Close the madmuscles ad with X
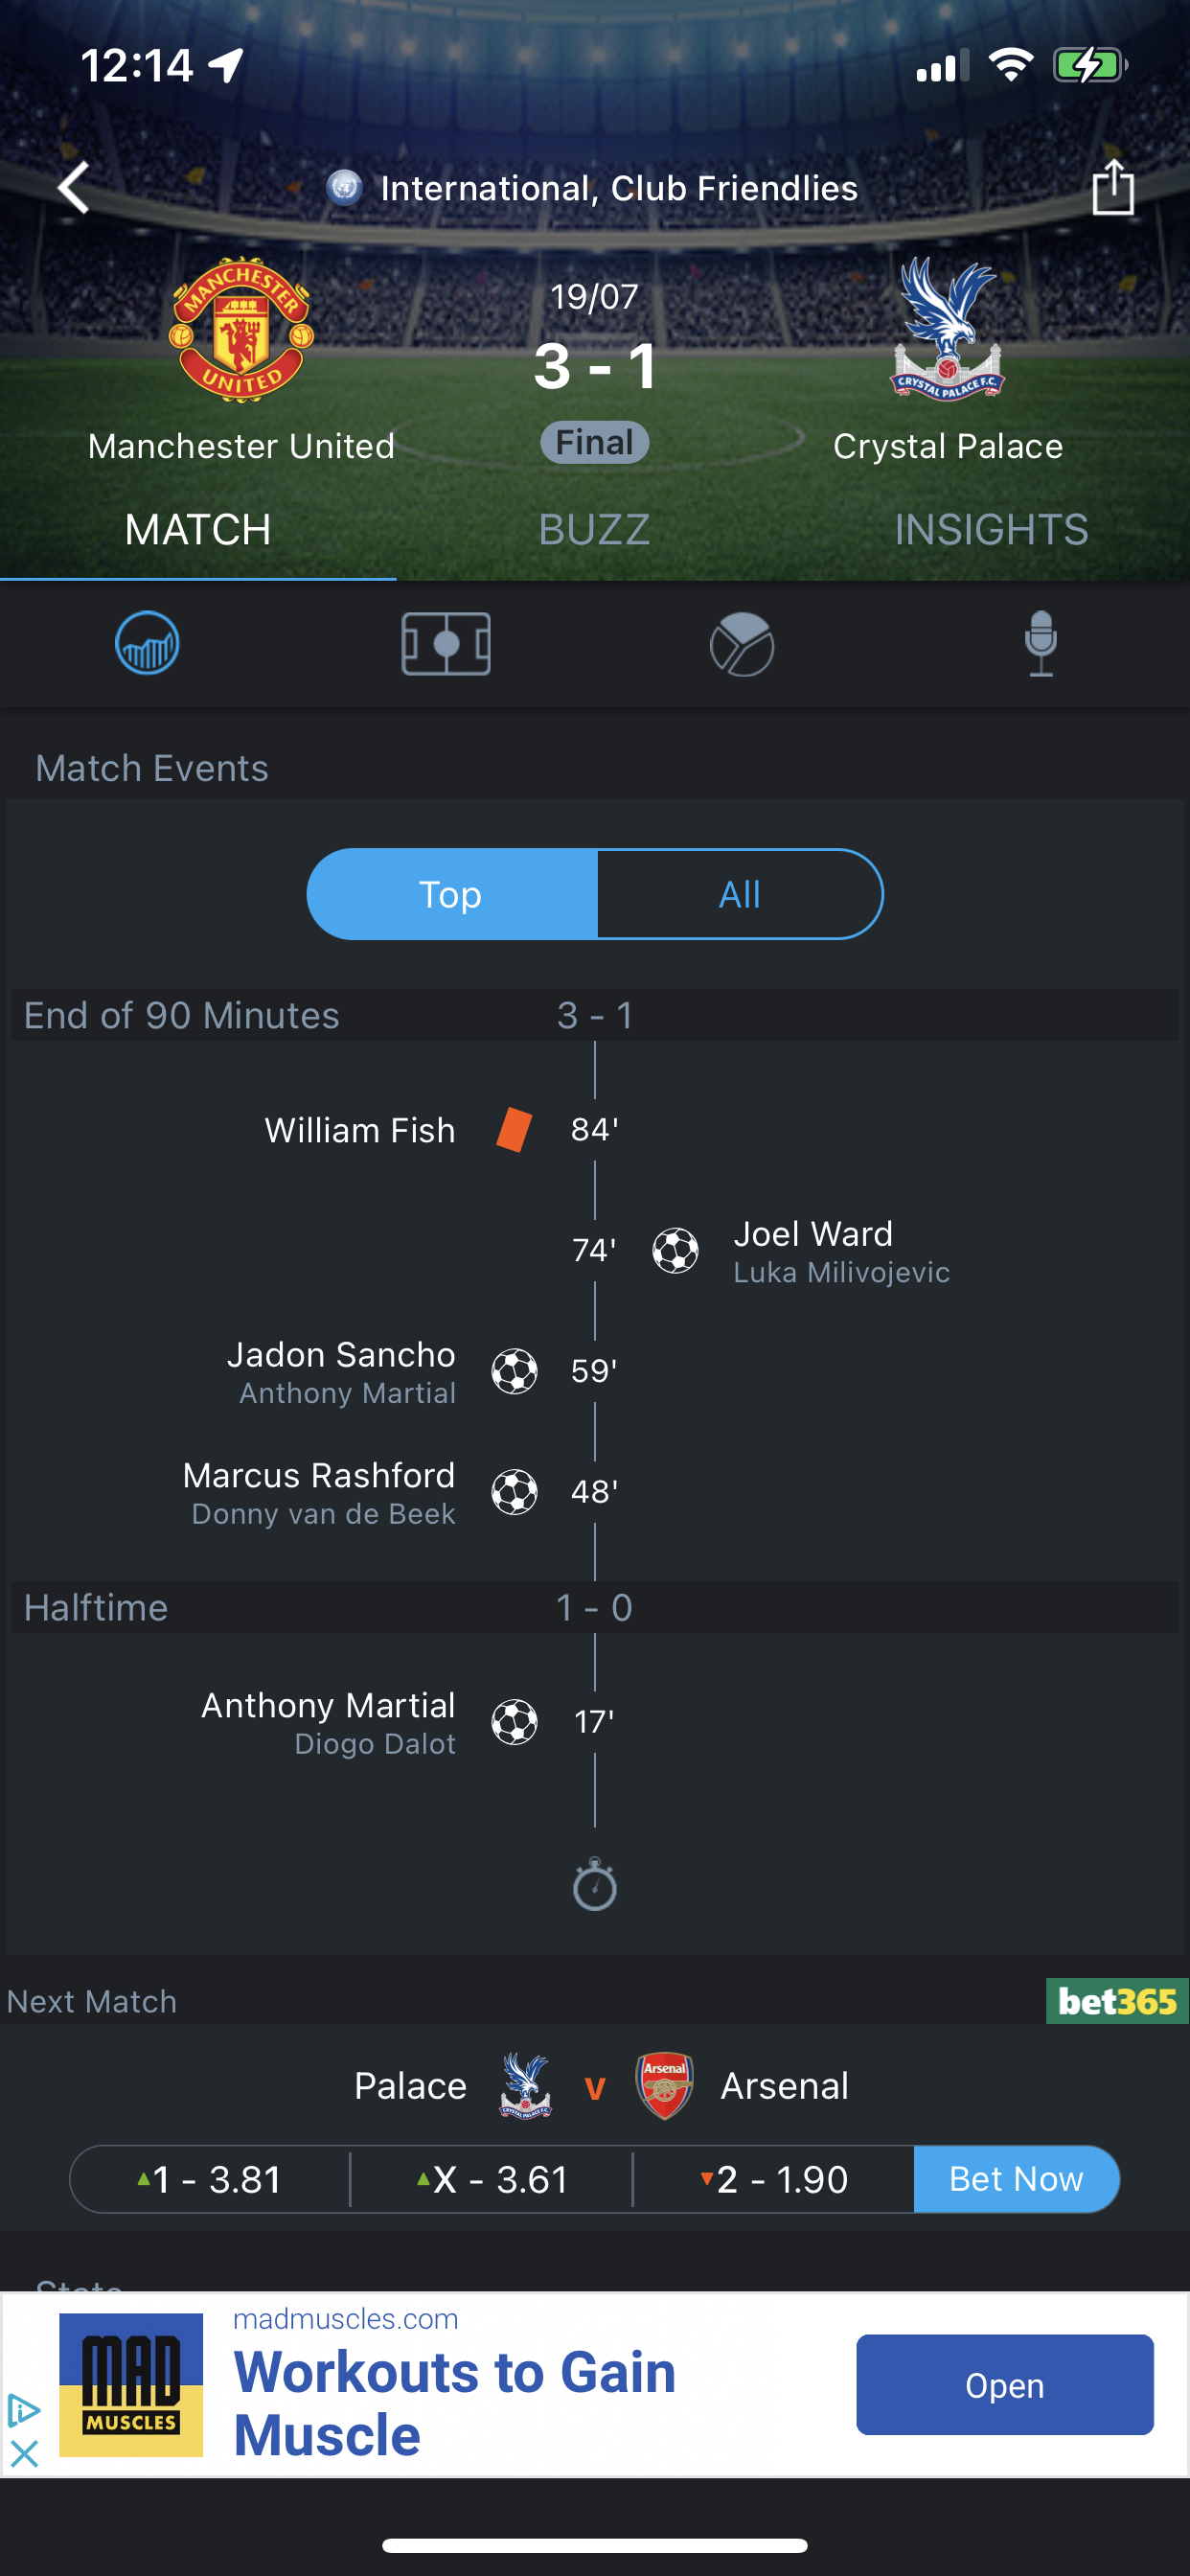Image resolution: width=1190 pixels, height=2576 pixels. (x=23, y=2453)
